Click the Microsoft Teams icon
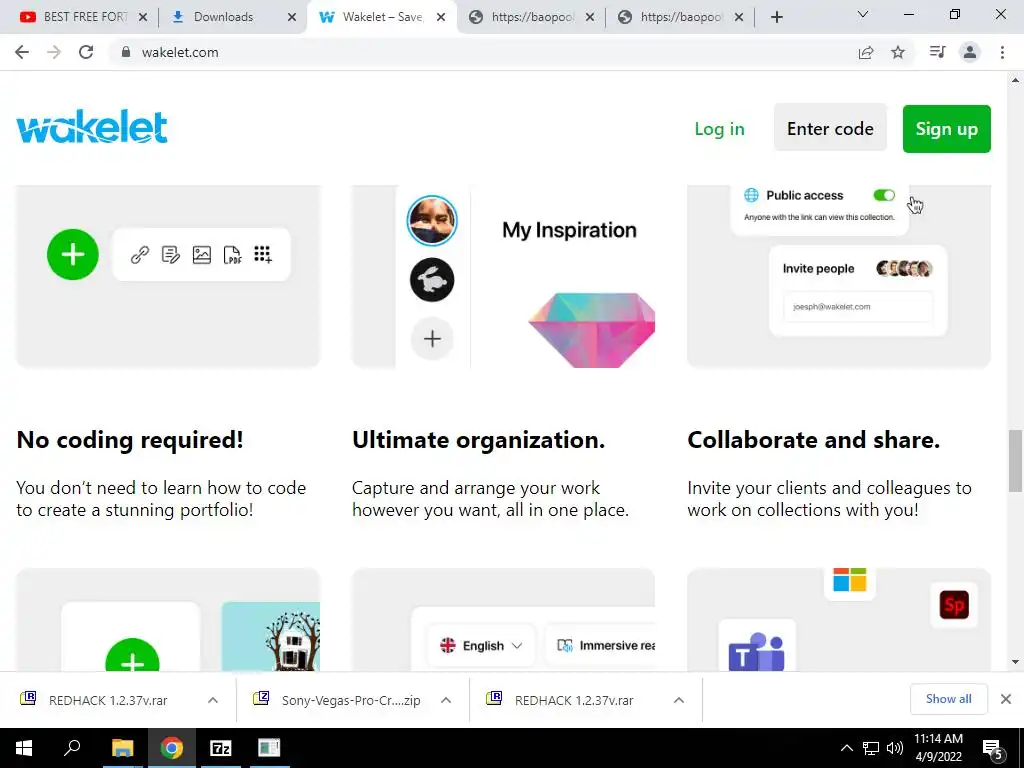 point(756,652)
